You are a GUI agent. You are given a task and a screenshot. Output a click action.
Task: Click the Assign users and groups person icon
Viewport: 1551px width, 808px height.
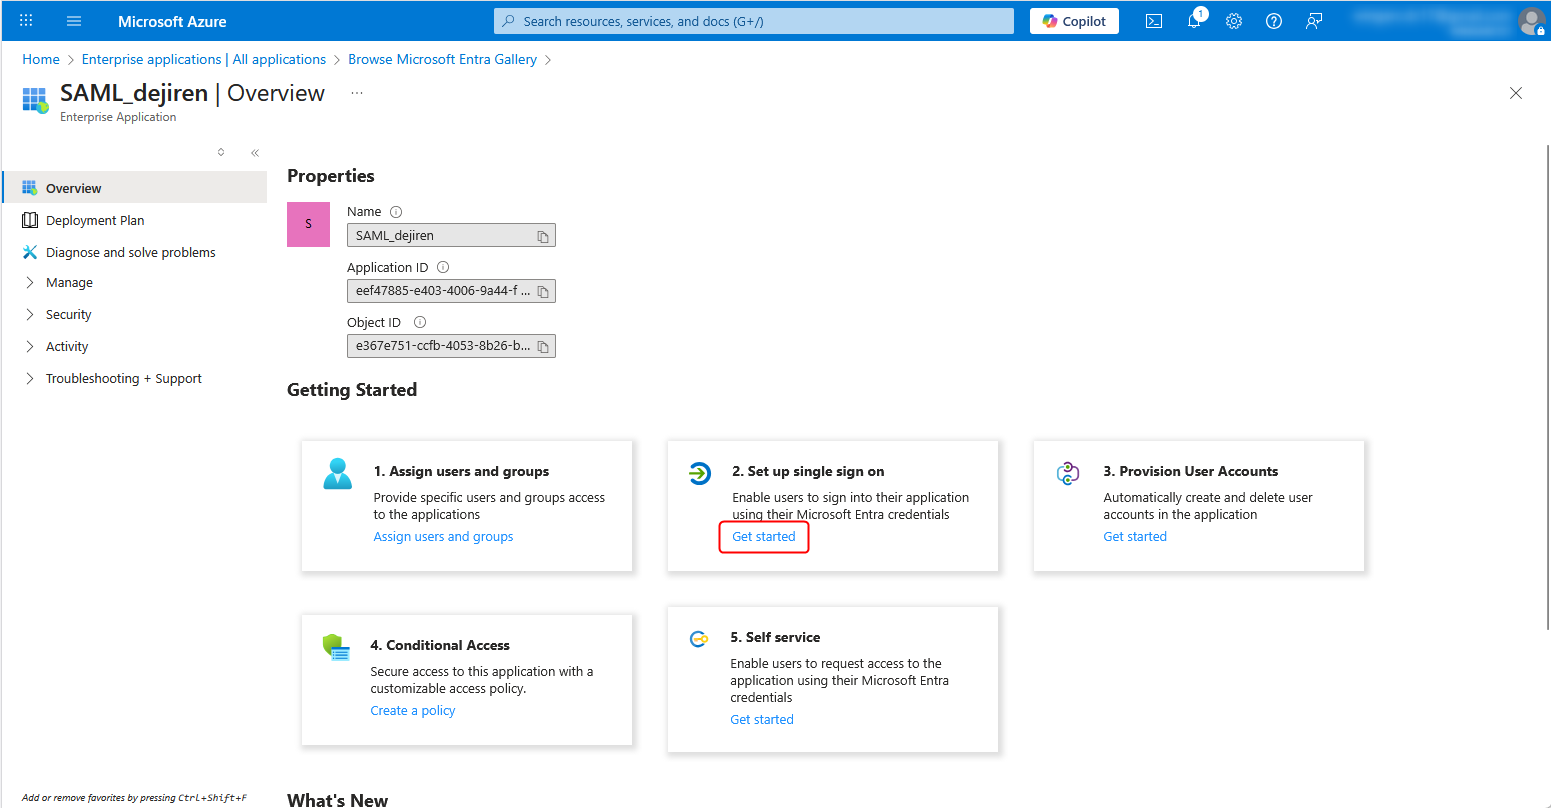coord(338,473)
